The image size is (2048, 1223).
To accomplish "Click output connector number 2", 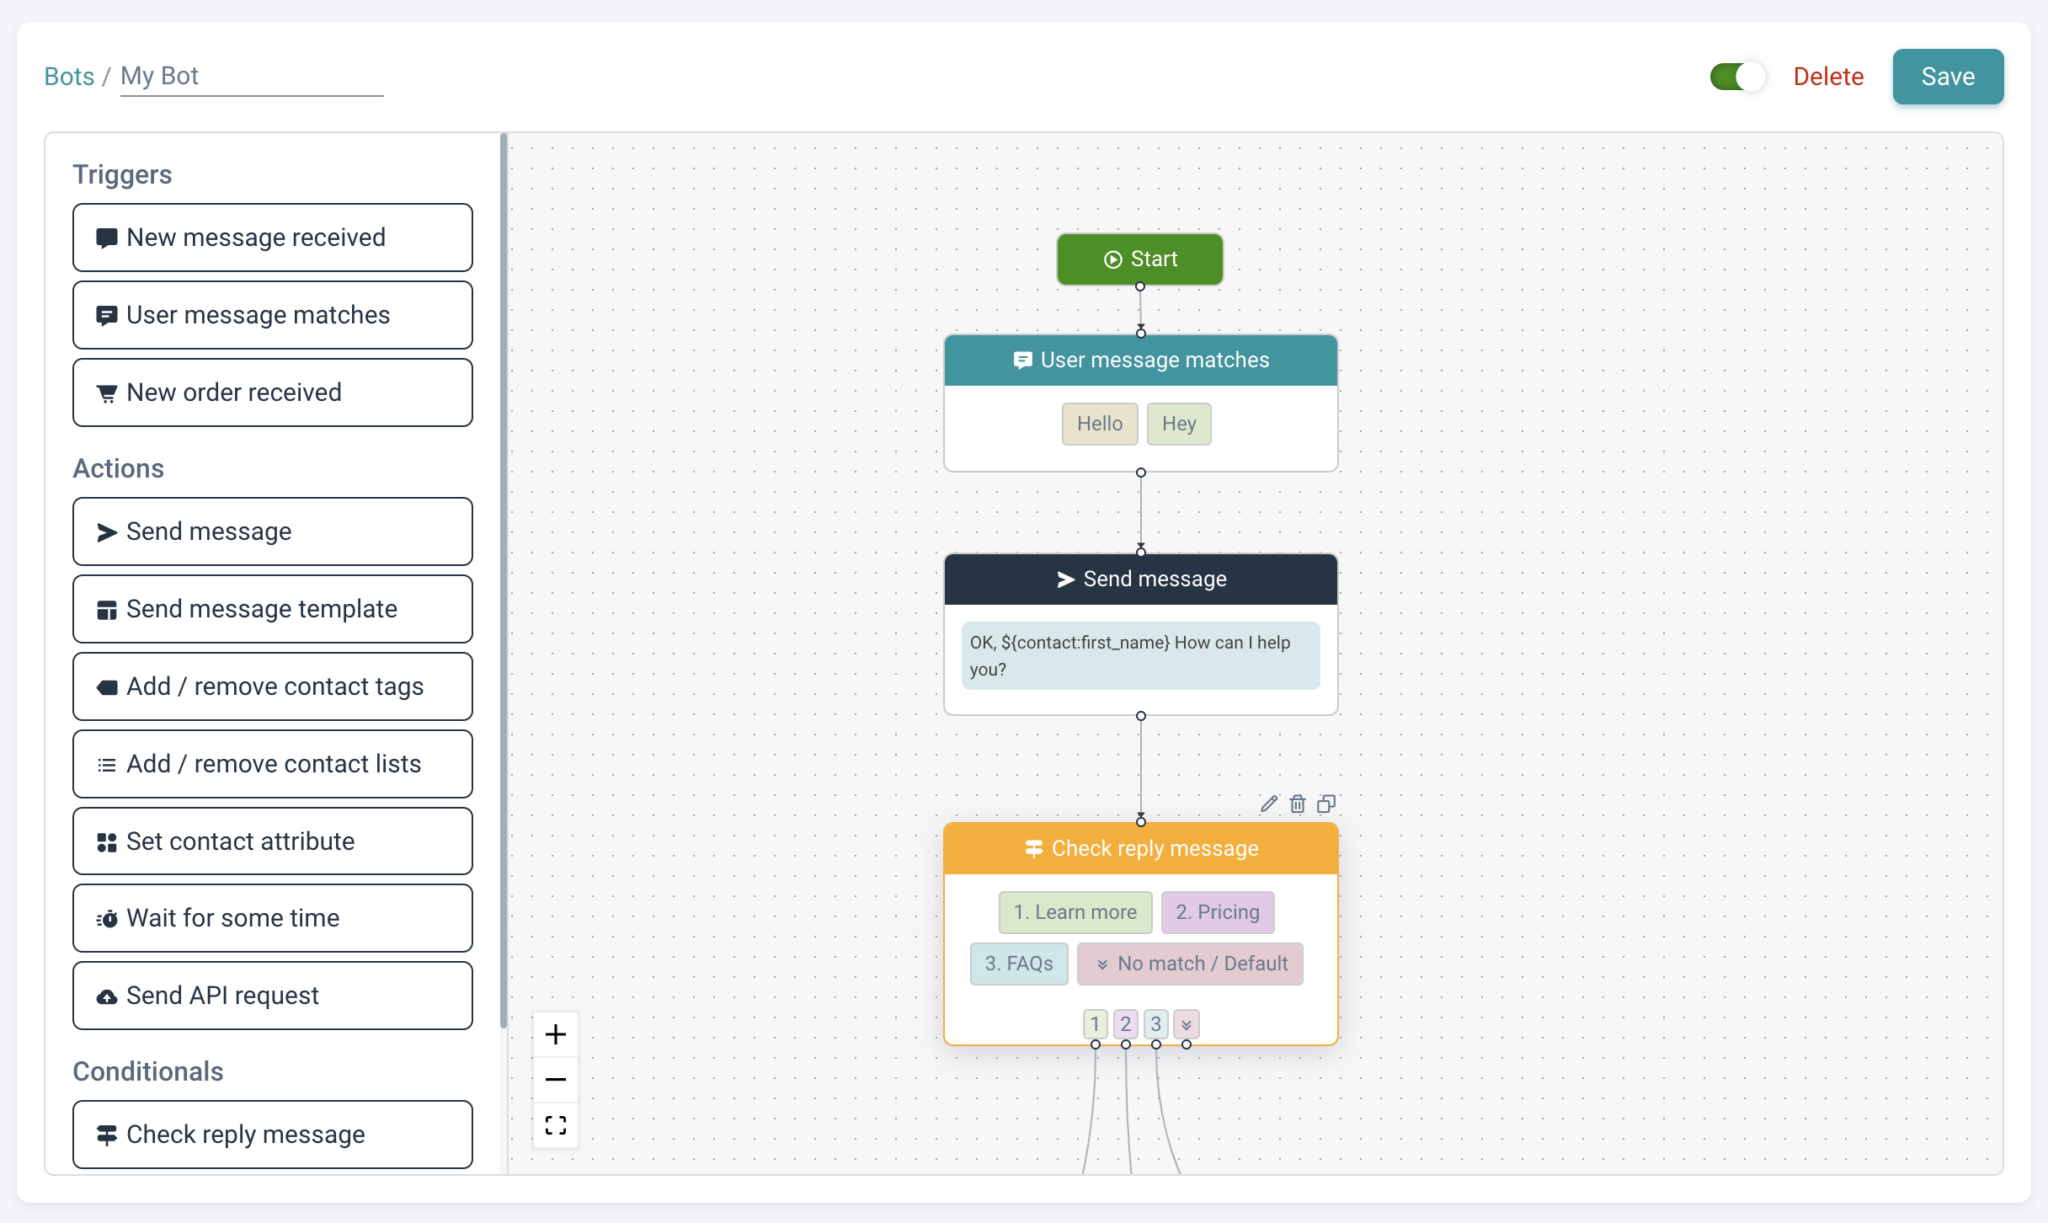I will pos(1125,1024).
